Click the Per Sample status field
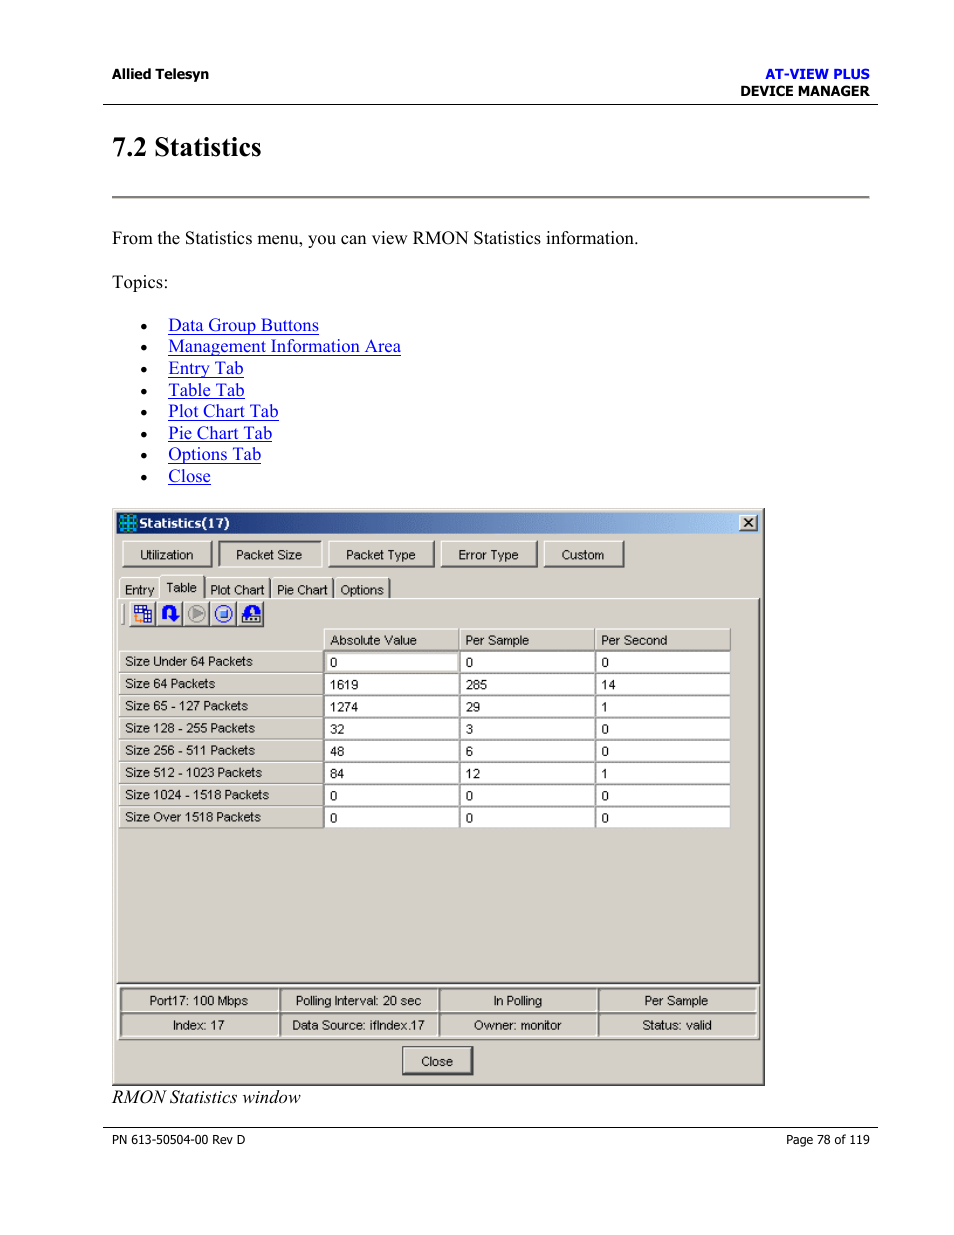The image size is (954, 1235). (x=677, y=1001)
